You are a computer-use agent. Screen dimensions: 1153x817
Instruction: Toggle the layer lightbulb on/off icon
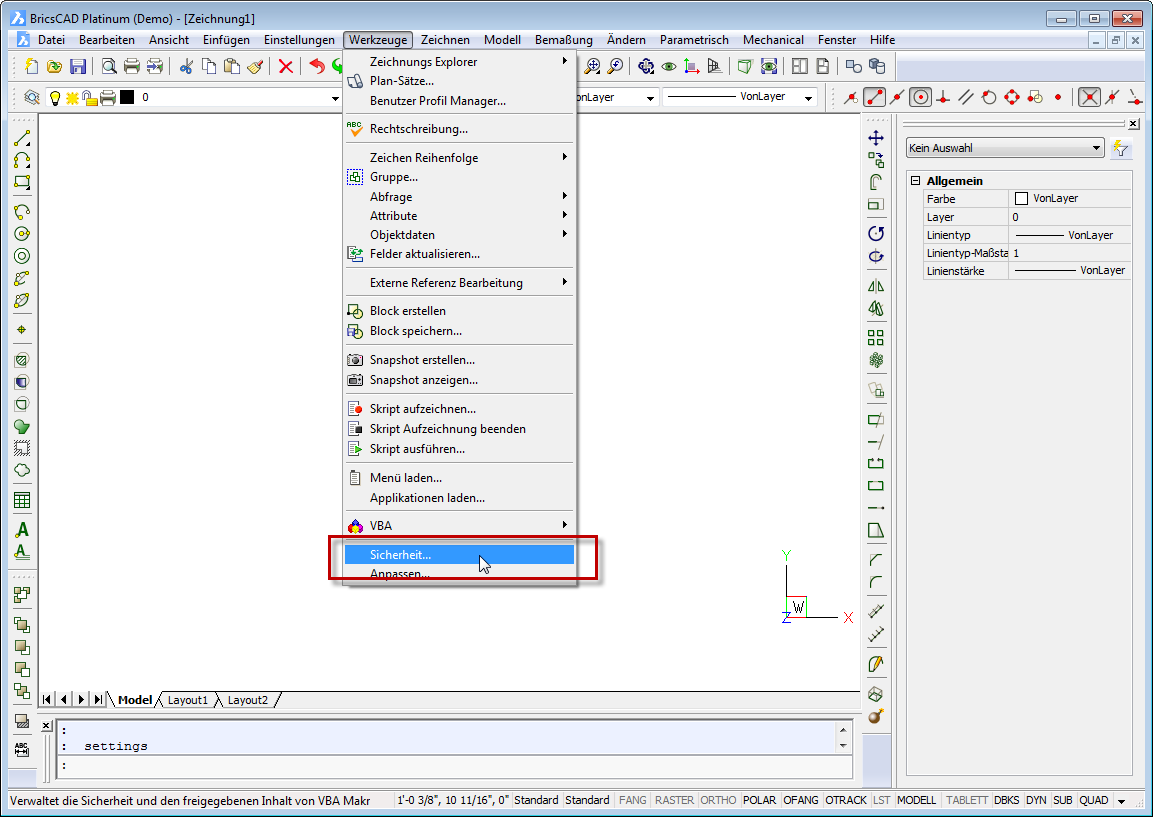tap(55, 97)
